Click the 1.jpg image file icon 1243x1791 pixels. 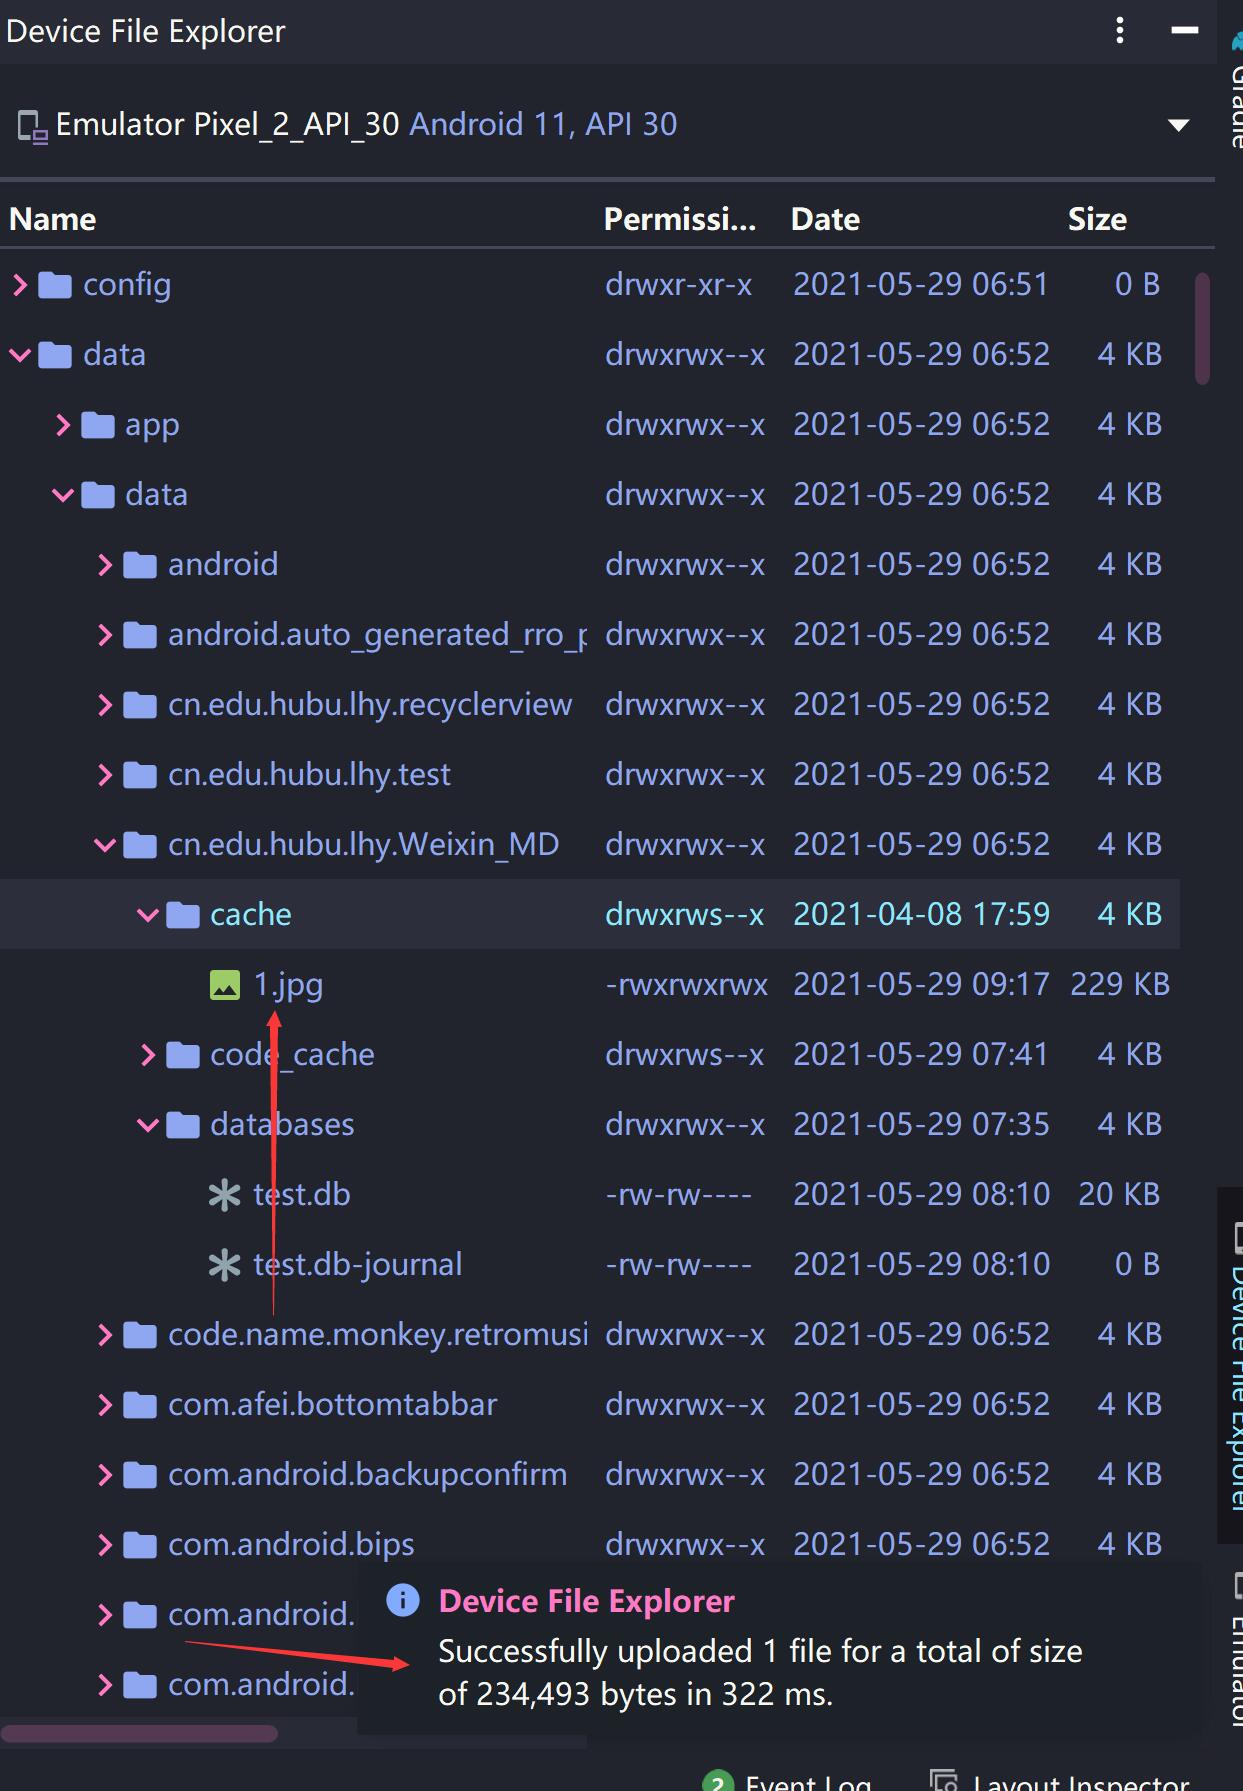tap(224, 985)
